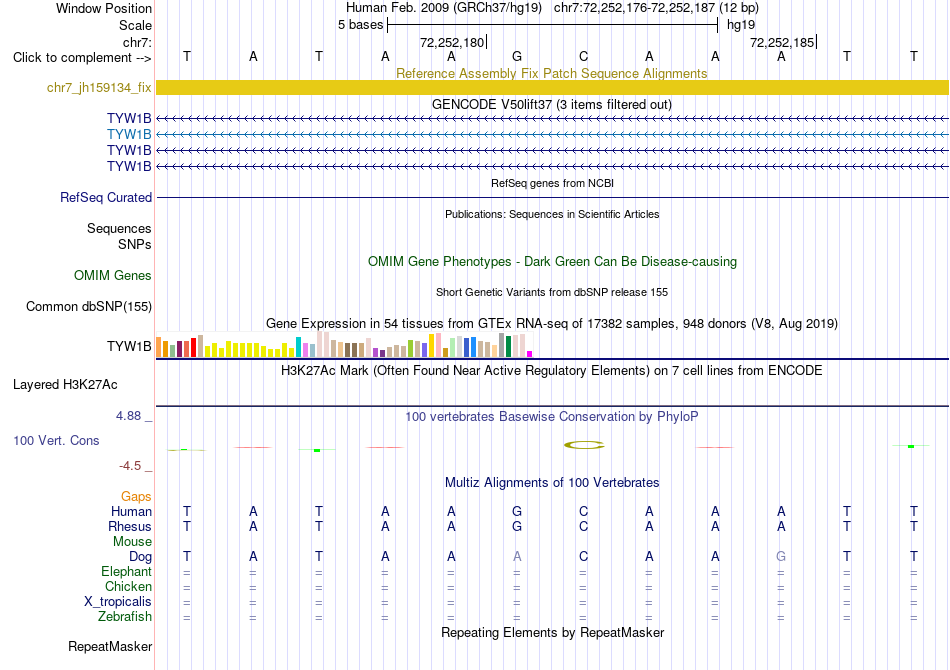Click the 'Sequences' track label
Screen dimensions: 950x670
pos(119,228)
